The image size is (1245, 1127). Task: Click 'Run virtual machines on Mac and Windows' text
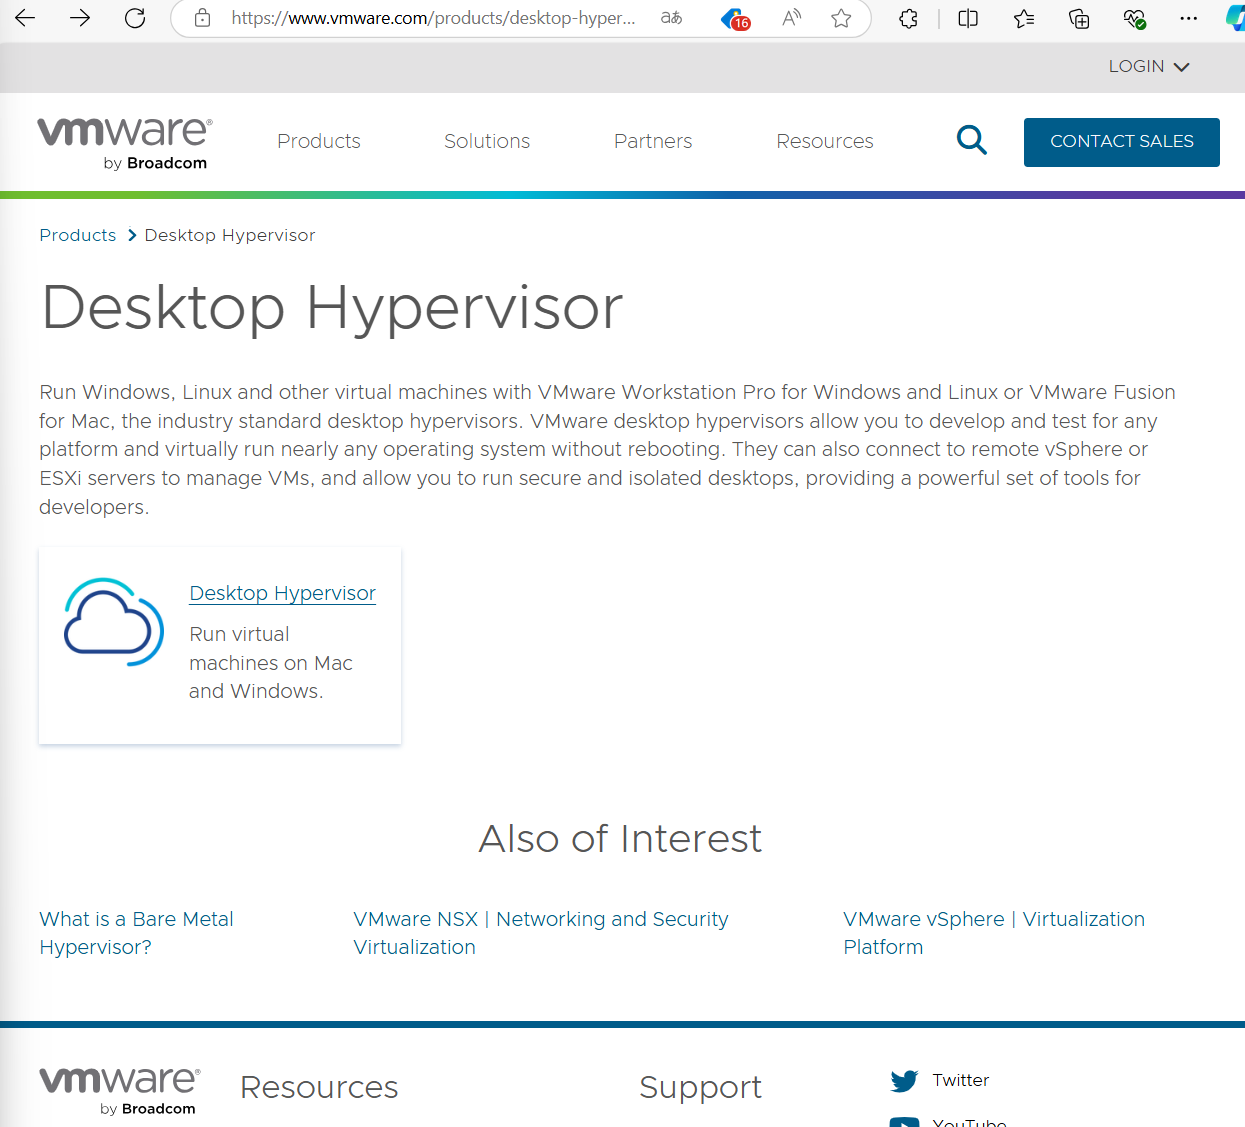pyautogui.click(x=271, y=663)
